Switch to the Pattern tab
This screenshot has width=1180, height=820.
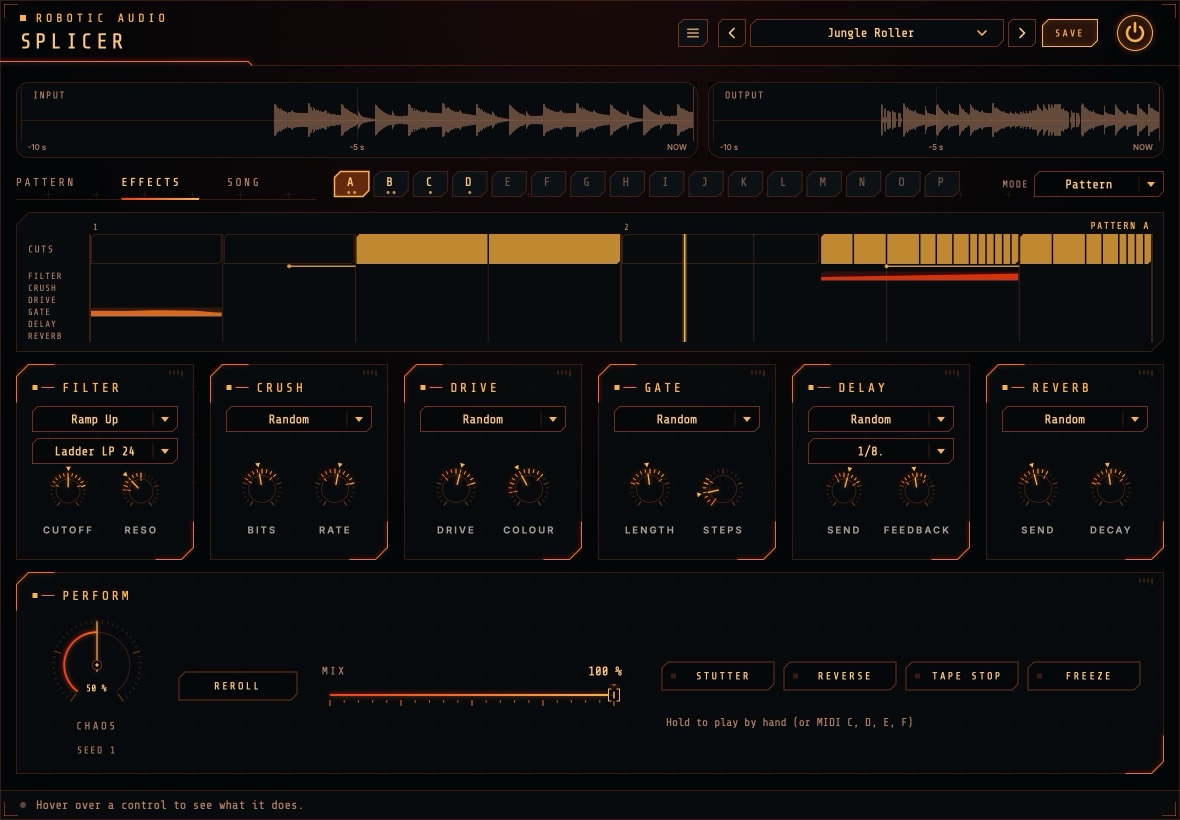coord(45,182)
